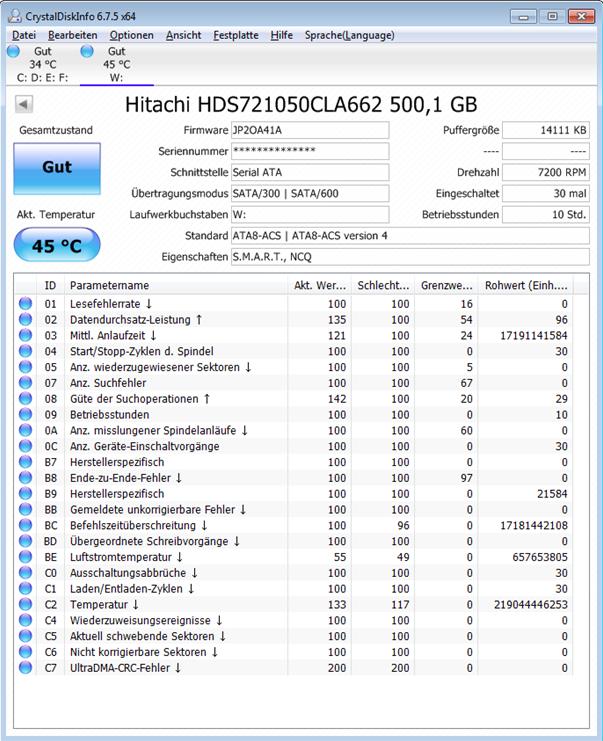Image resolution: width=603 pixels, height=741 pixels.
Task: Click the raw value 17191141584
Action: (534, 336)
